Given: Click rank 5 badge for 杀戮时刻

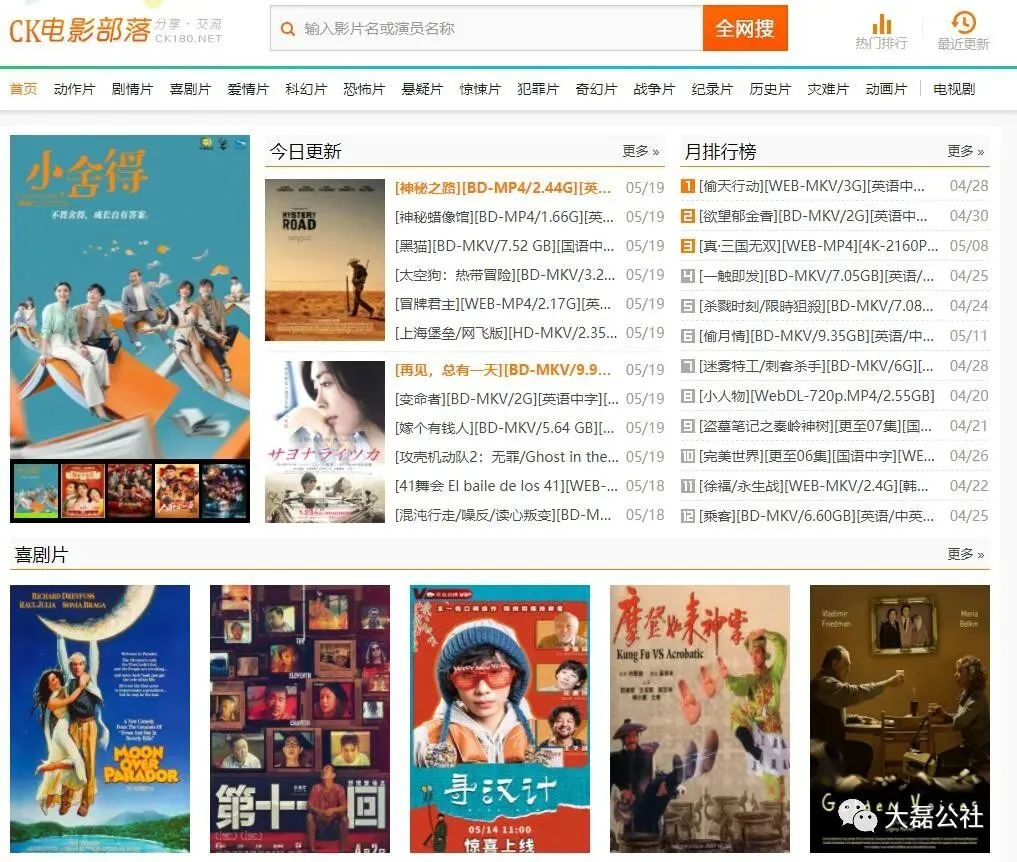Looking at the screenshot, I should [x=688, y=305].
